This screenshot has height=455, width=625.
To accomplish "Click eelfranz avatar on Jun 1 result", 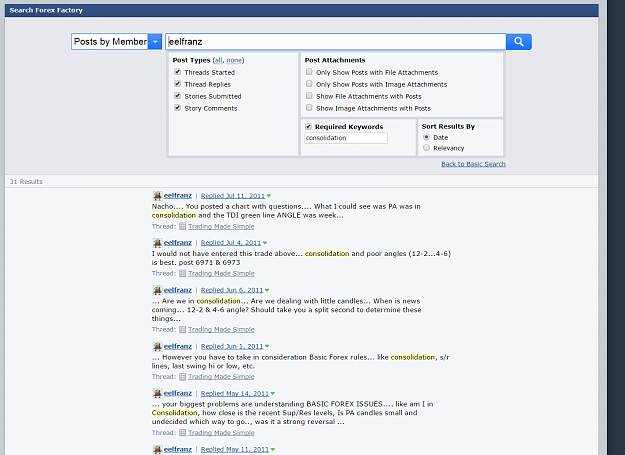I will click(157, 346).
